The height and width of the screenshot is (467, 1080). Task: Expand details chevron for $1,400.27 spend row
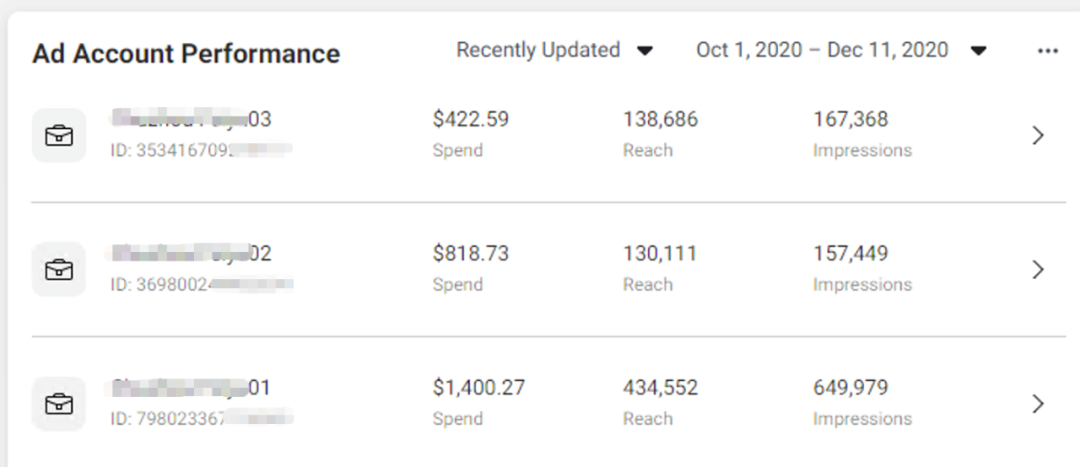coord(1038,403)
